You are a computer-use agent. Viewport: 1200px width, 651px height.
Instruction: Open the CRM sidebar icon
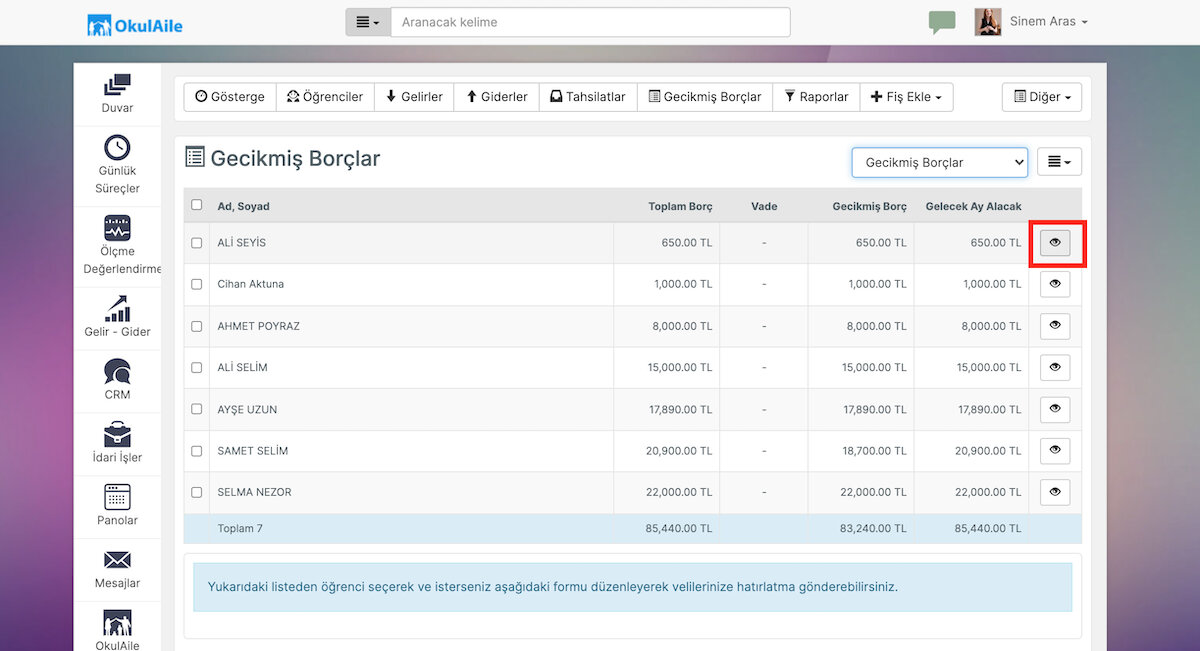click(x=117, y=371)
